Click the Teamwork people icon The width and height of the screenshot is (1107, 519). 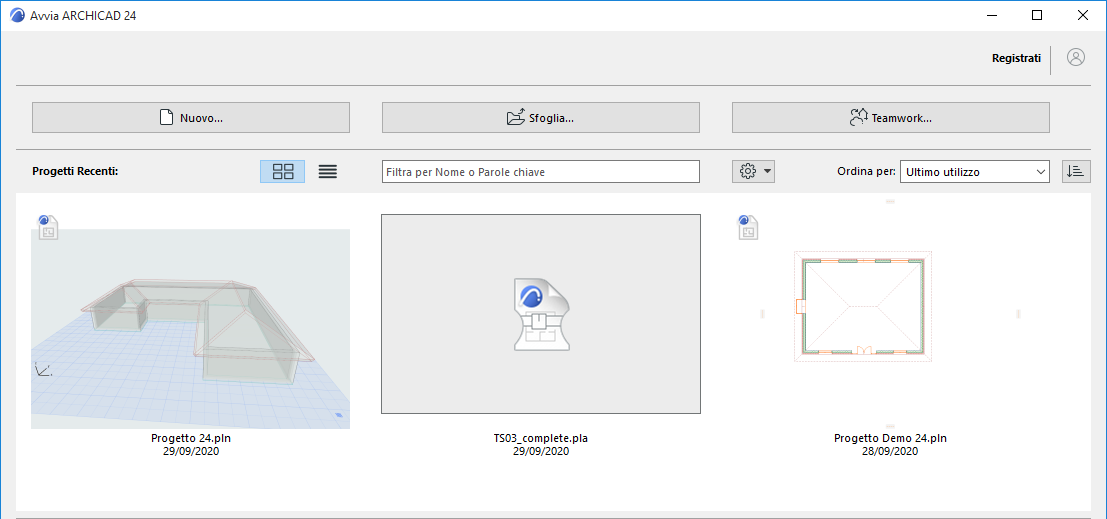tap(858, 118)
